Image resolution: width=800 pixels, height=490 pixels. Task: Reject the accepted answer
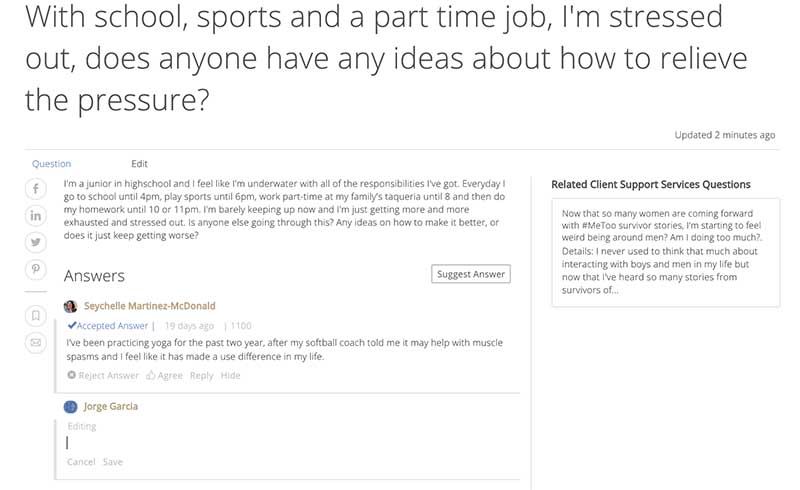click(x=103, y=375)
